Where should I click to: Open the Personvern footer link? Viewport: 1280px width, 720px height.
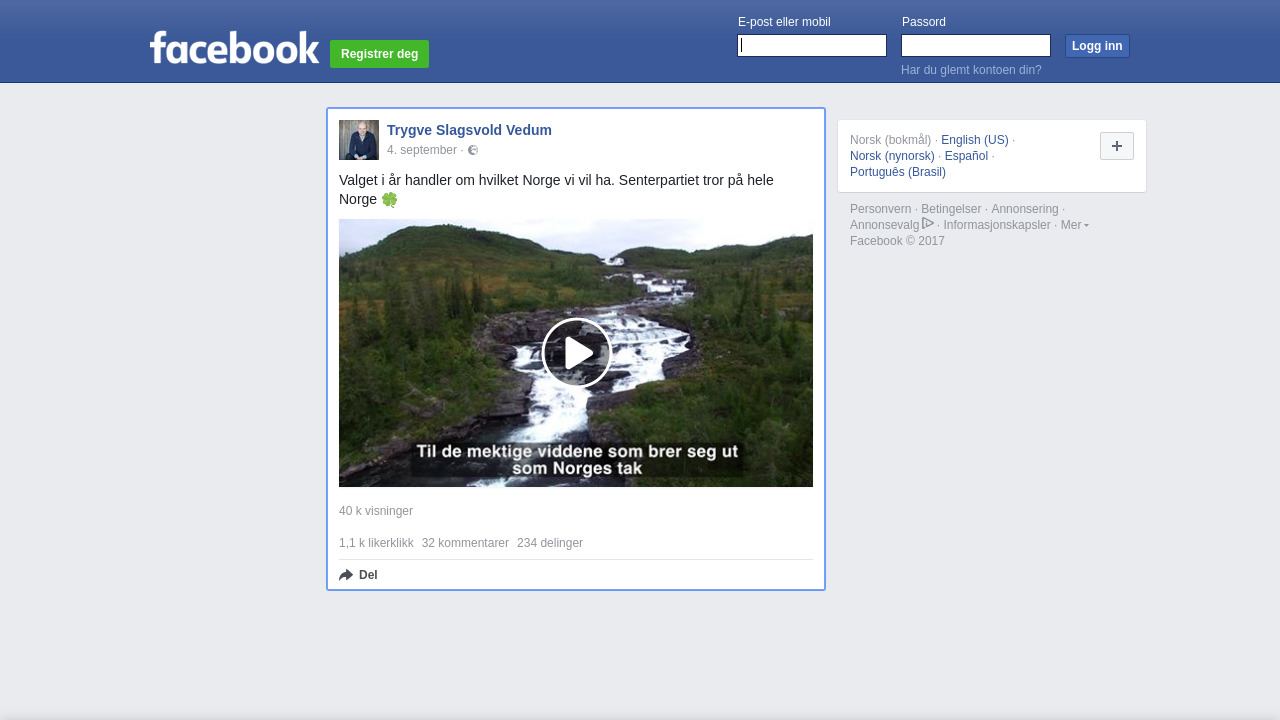coord(880,209)
